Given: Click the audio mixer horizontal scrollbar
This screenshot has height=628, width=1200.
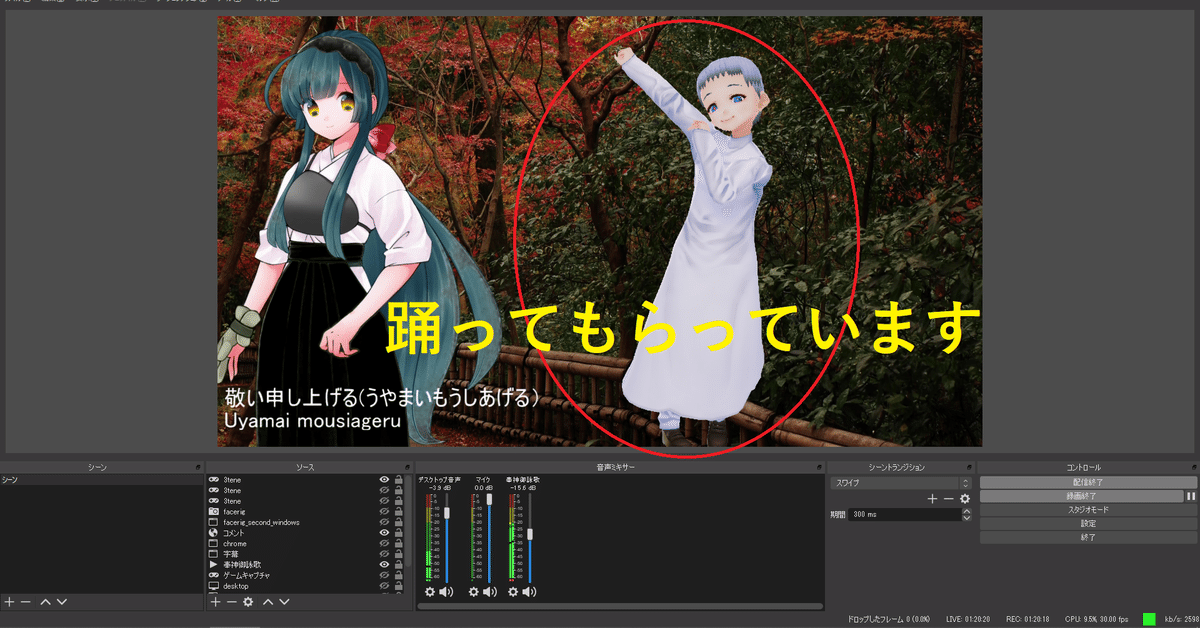Looking at the screenshot, I should [x=619, y=606].
